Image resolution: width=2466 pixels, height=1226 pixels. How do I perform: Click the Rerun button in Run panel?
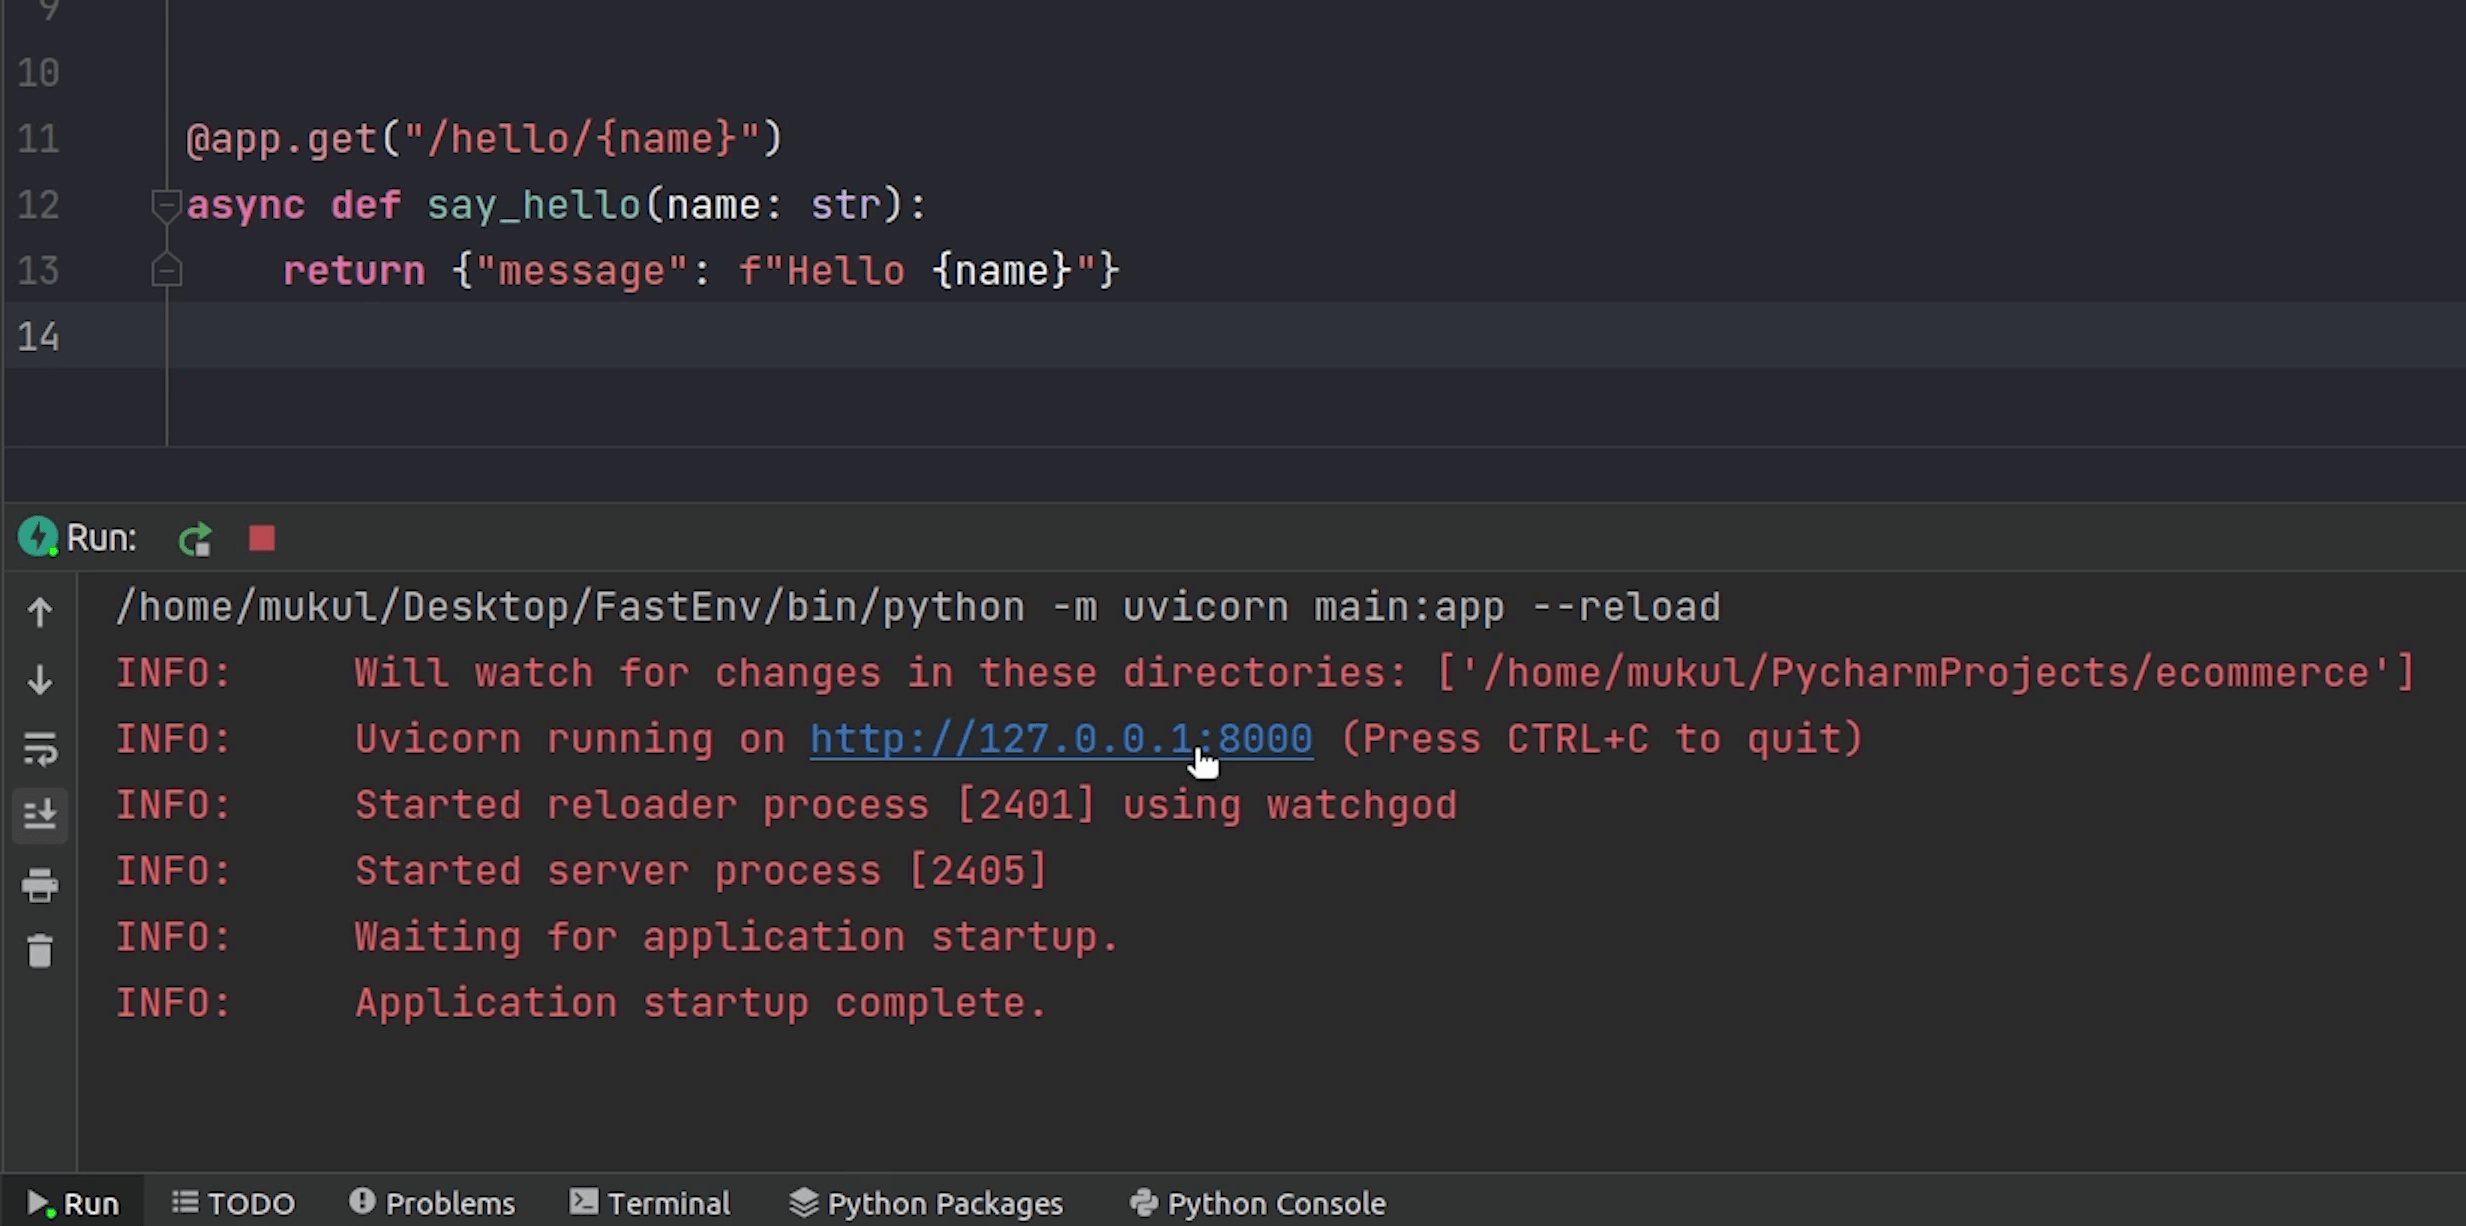pos(195,539)
